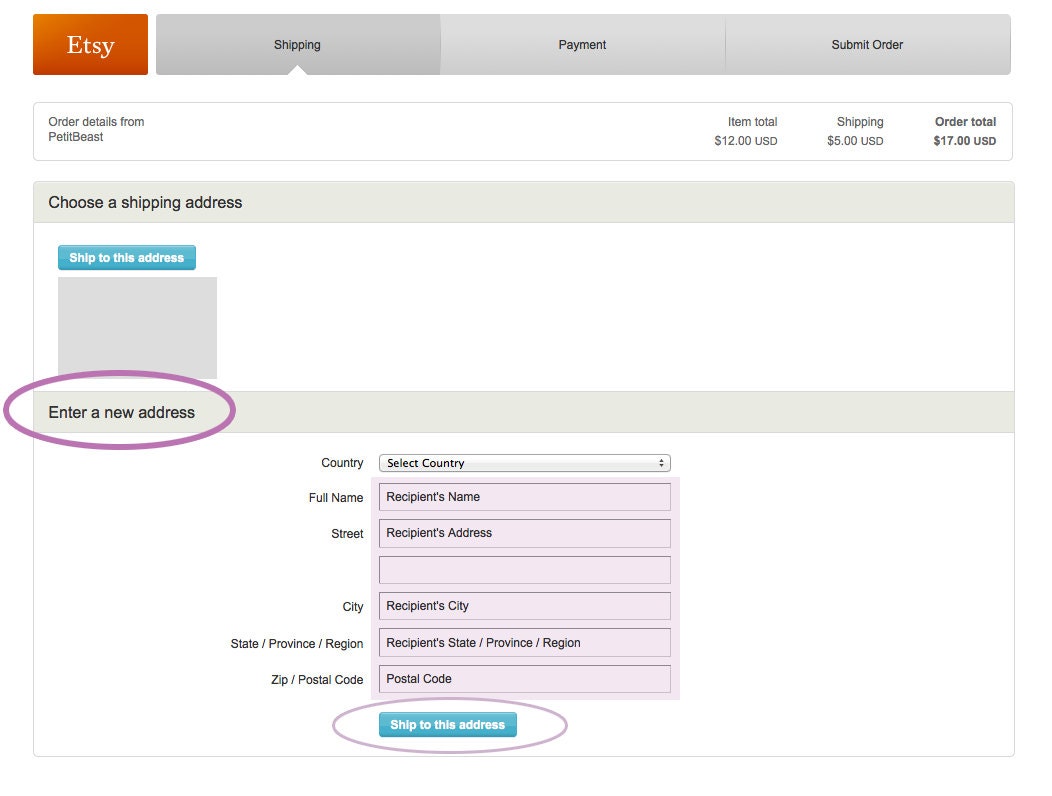Click the empty second street line field
The height and width of the screenshot is (796, 1052).
click(525, 570)
